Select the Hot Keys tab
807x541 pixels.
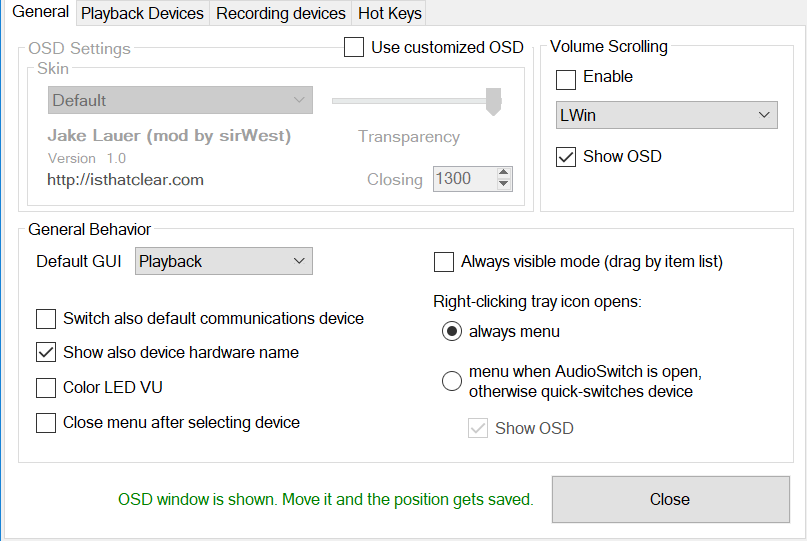click(x=391, y=13)
